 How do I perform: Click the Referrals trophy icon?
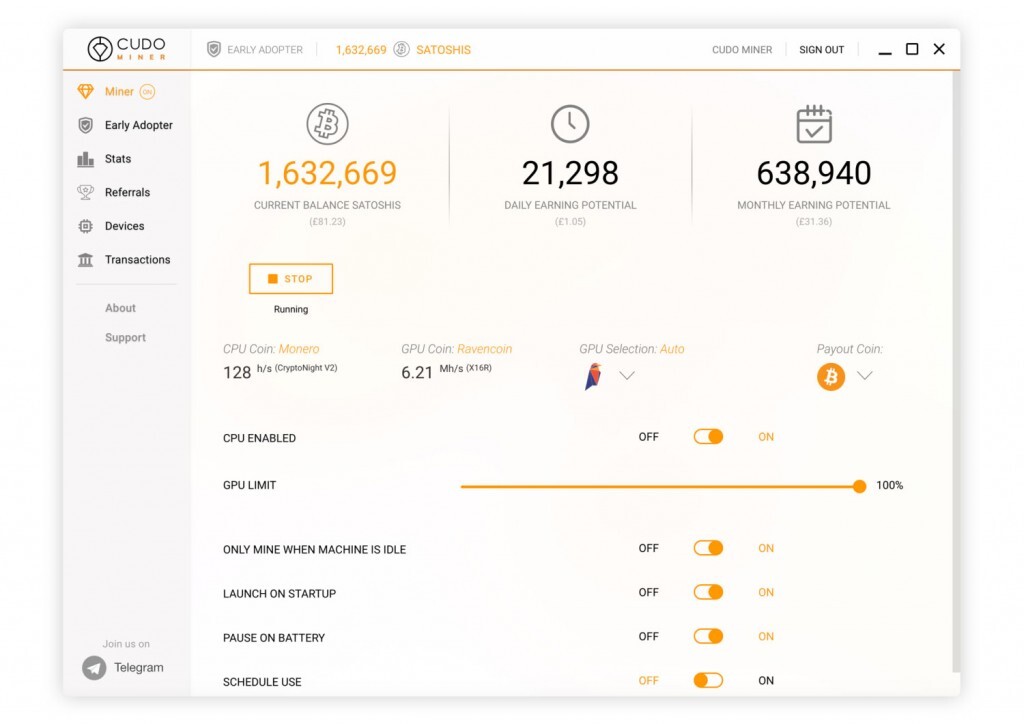pyautogui.click(x=86, y=192)
